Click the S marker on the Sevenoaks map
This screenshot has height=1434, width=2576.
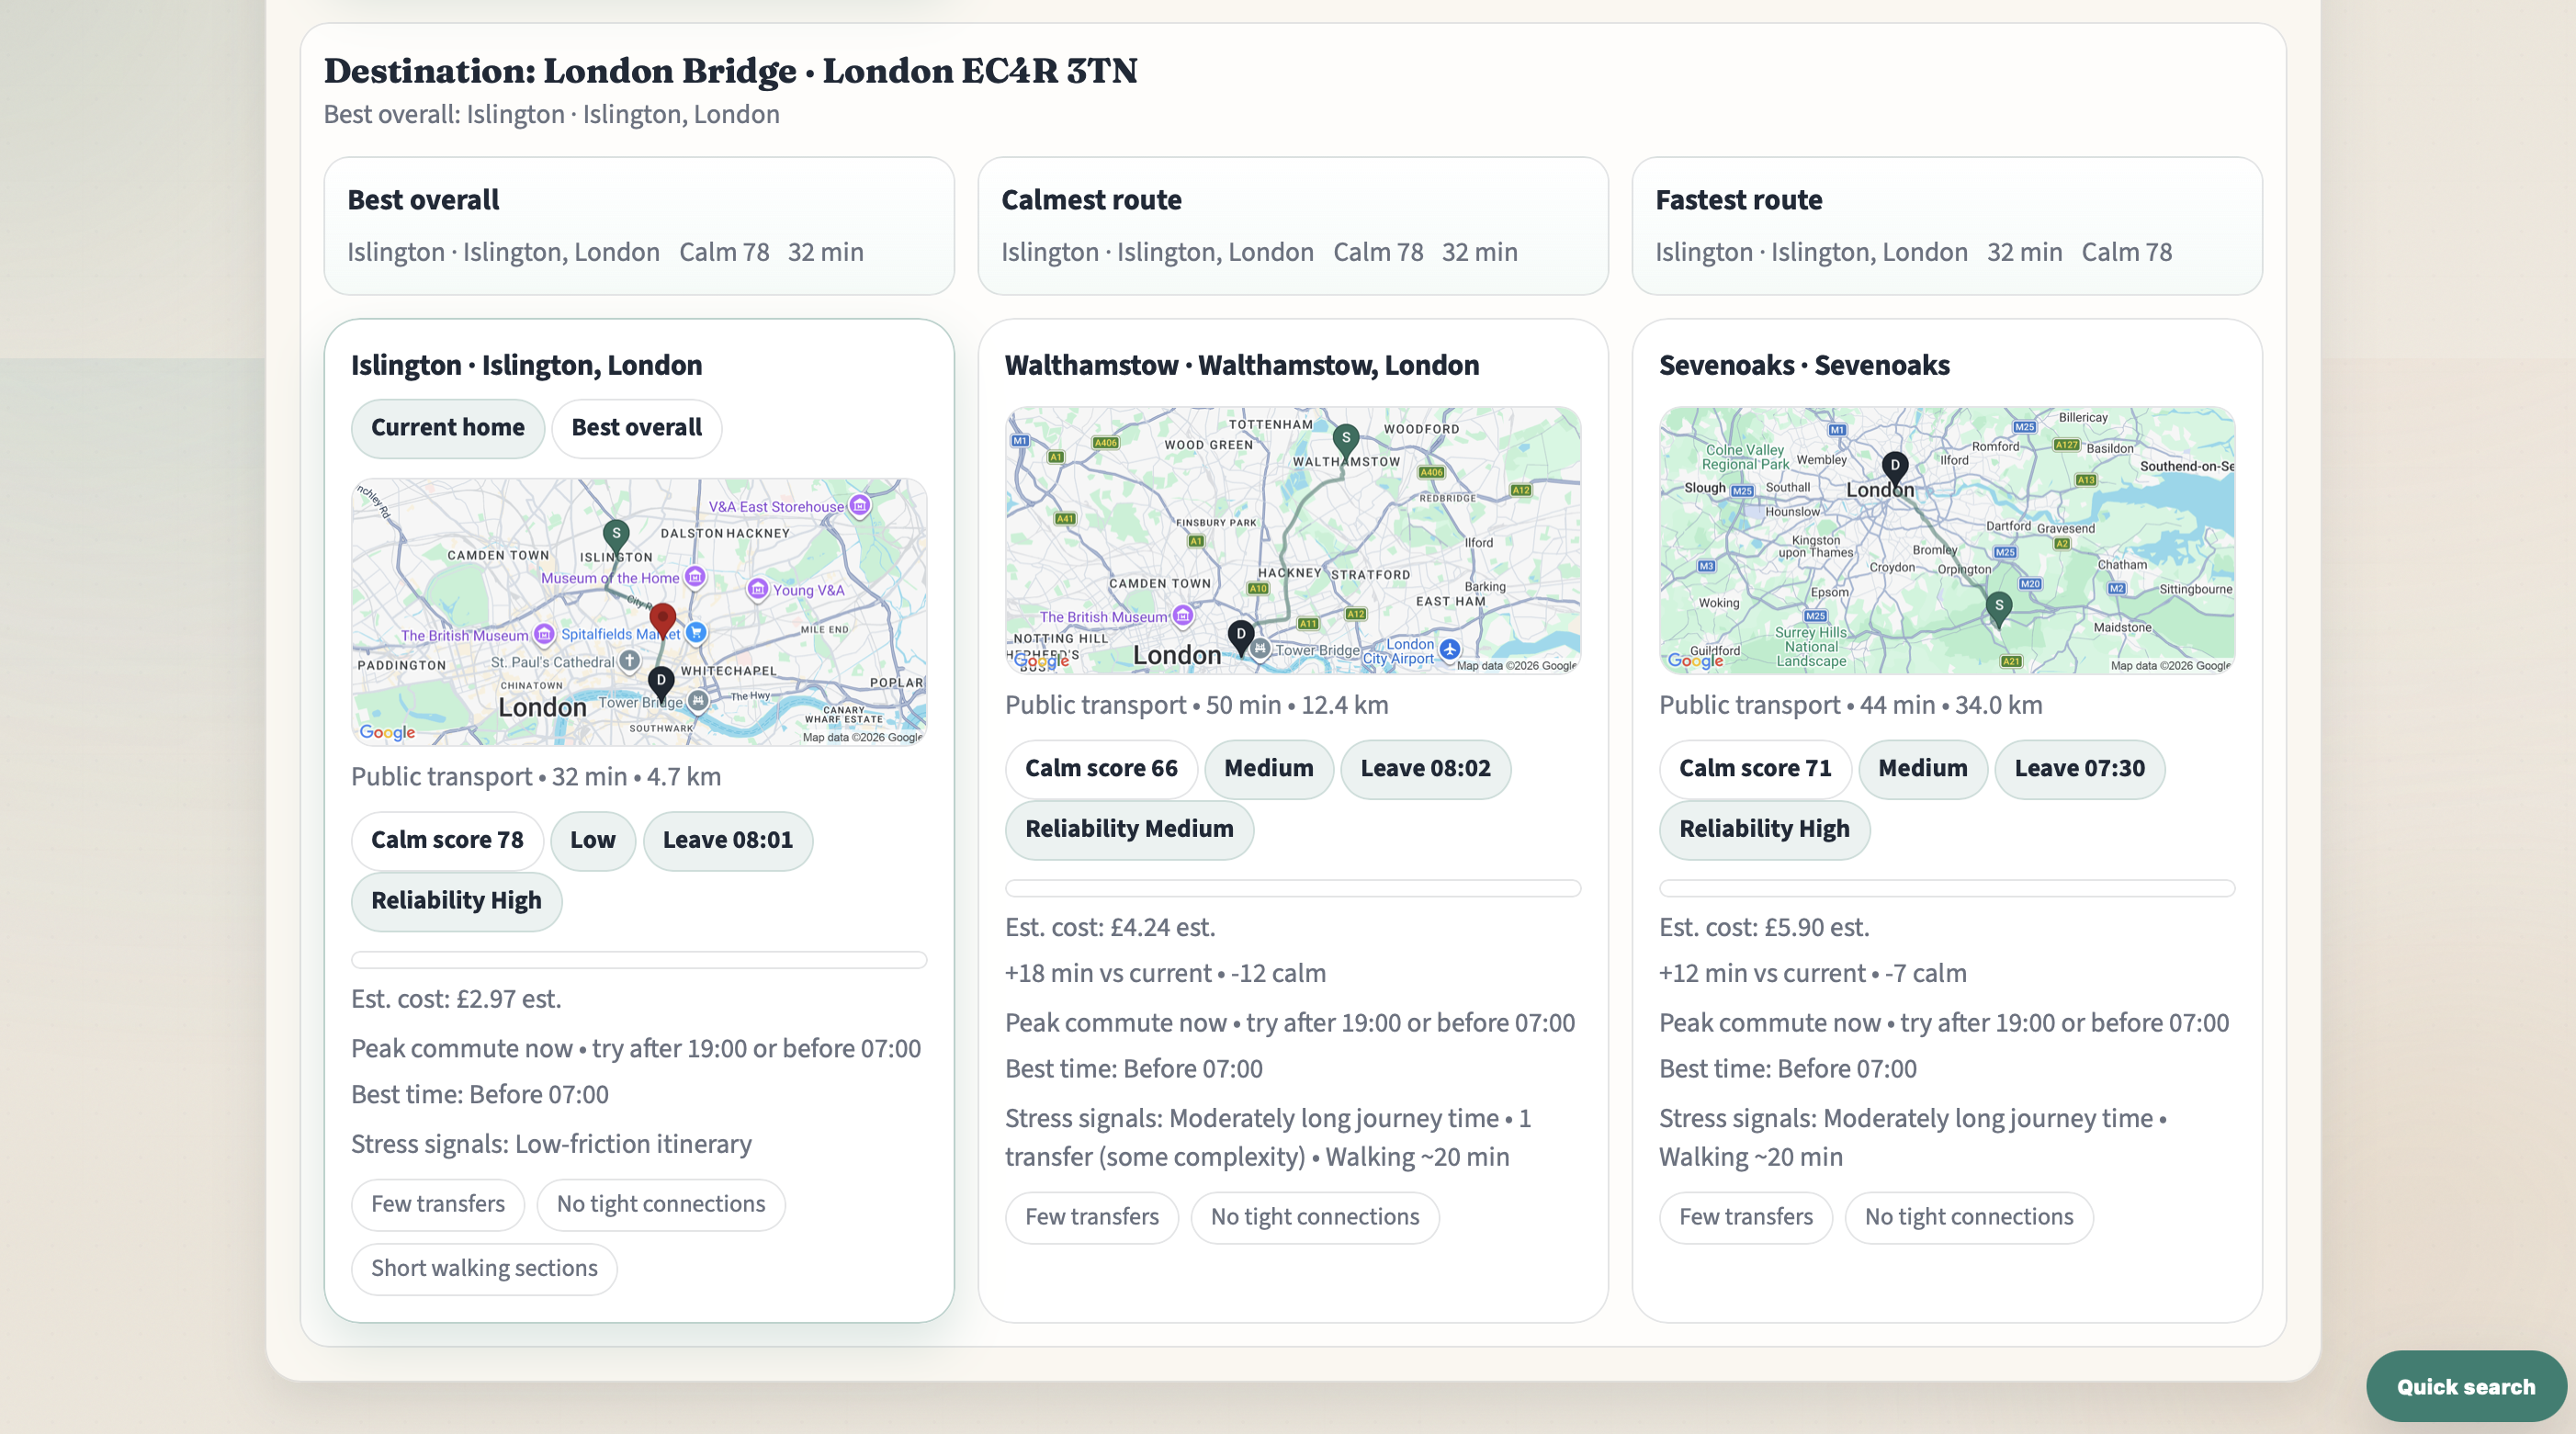point(1998,607)
